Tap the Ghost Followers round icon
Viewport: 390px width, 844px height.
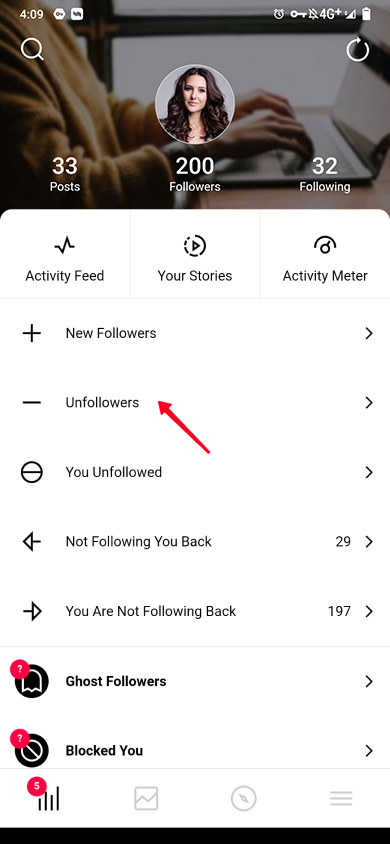click(31, 681)
